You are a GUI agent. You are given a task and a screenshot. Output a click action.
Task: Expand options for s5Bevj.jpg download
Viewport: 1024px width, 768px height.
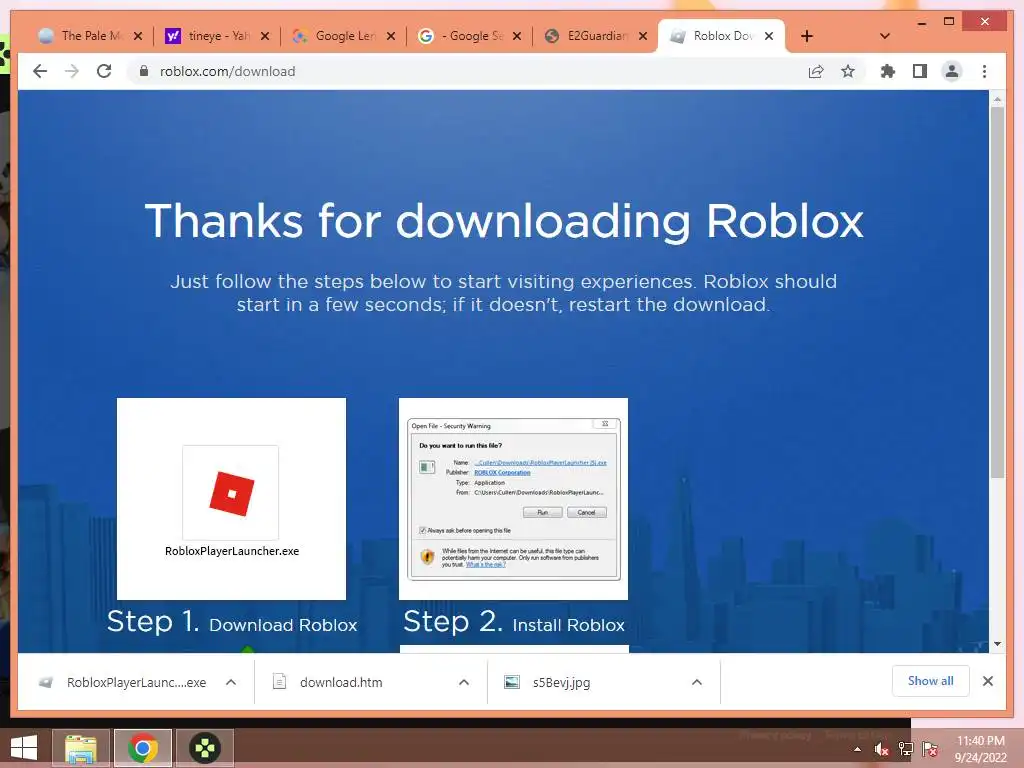697,682
